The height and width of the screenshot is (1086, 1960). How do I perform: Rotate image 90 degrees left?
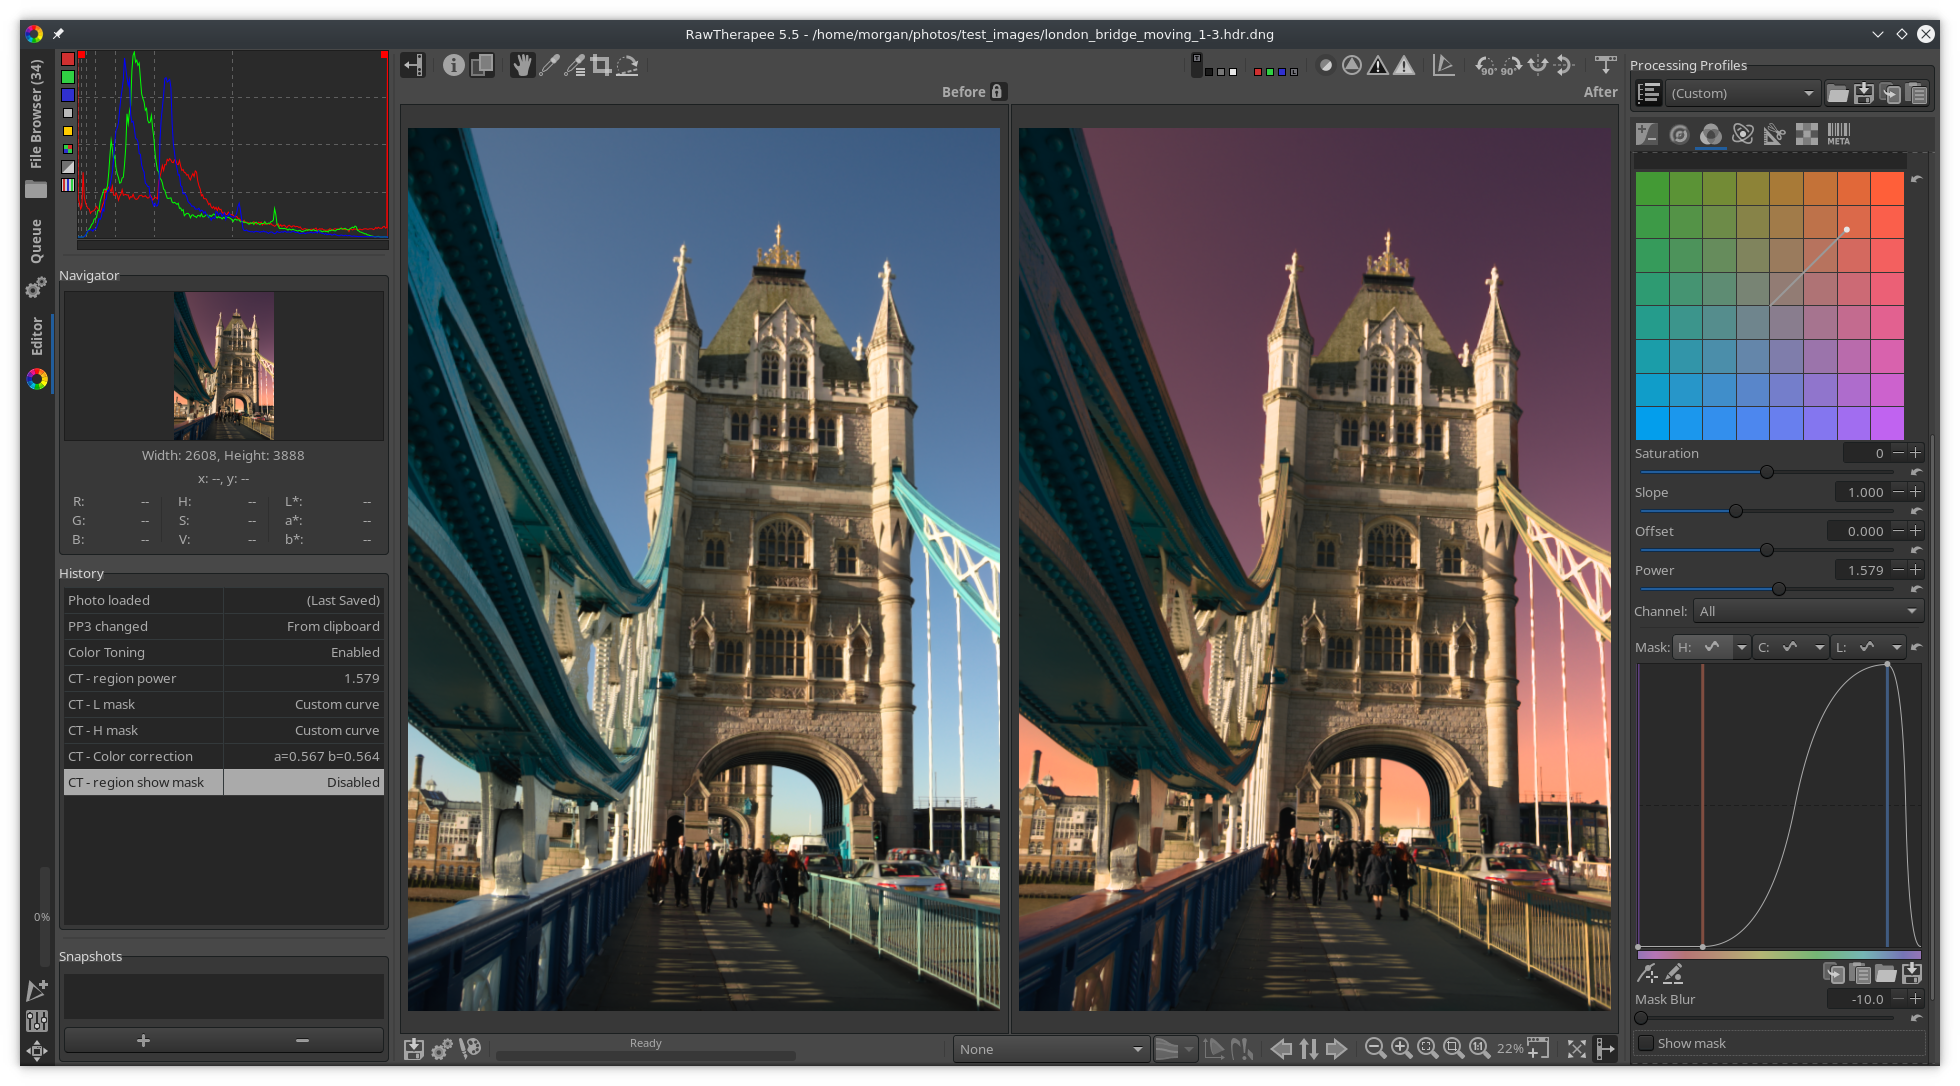tap(1486, 66)
